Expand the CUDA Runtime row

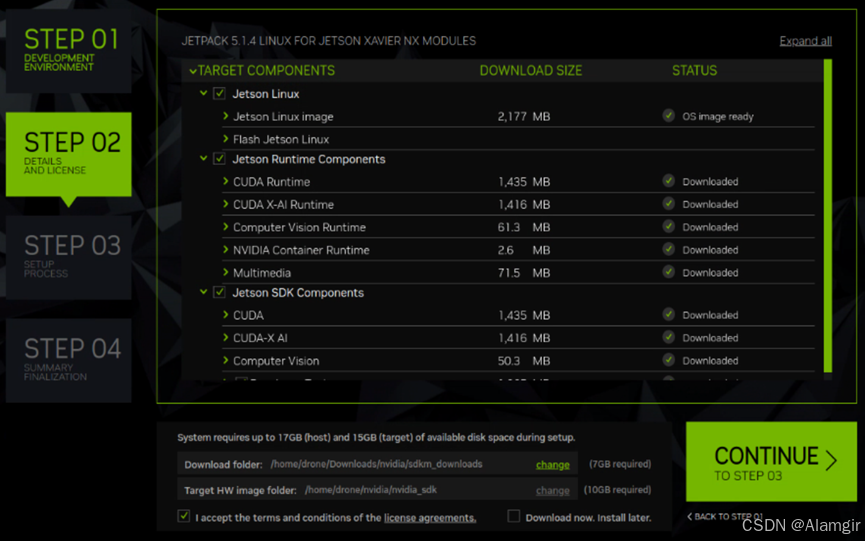pos(225,181)
